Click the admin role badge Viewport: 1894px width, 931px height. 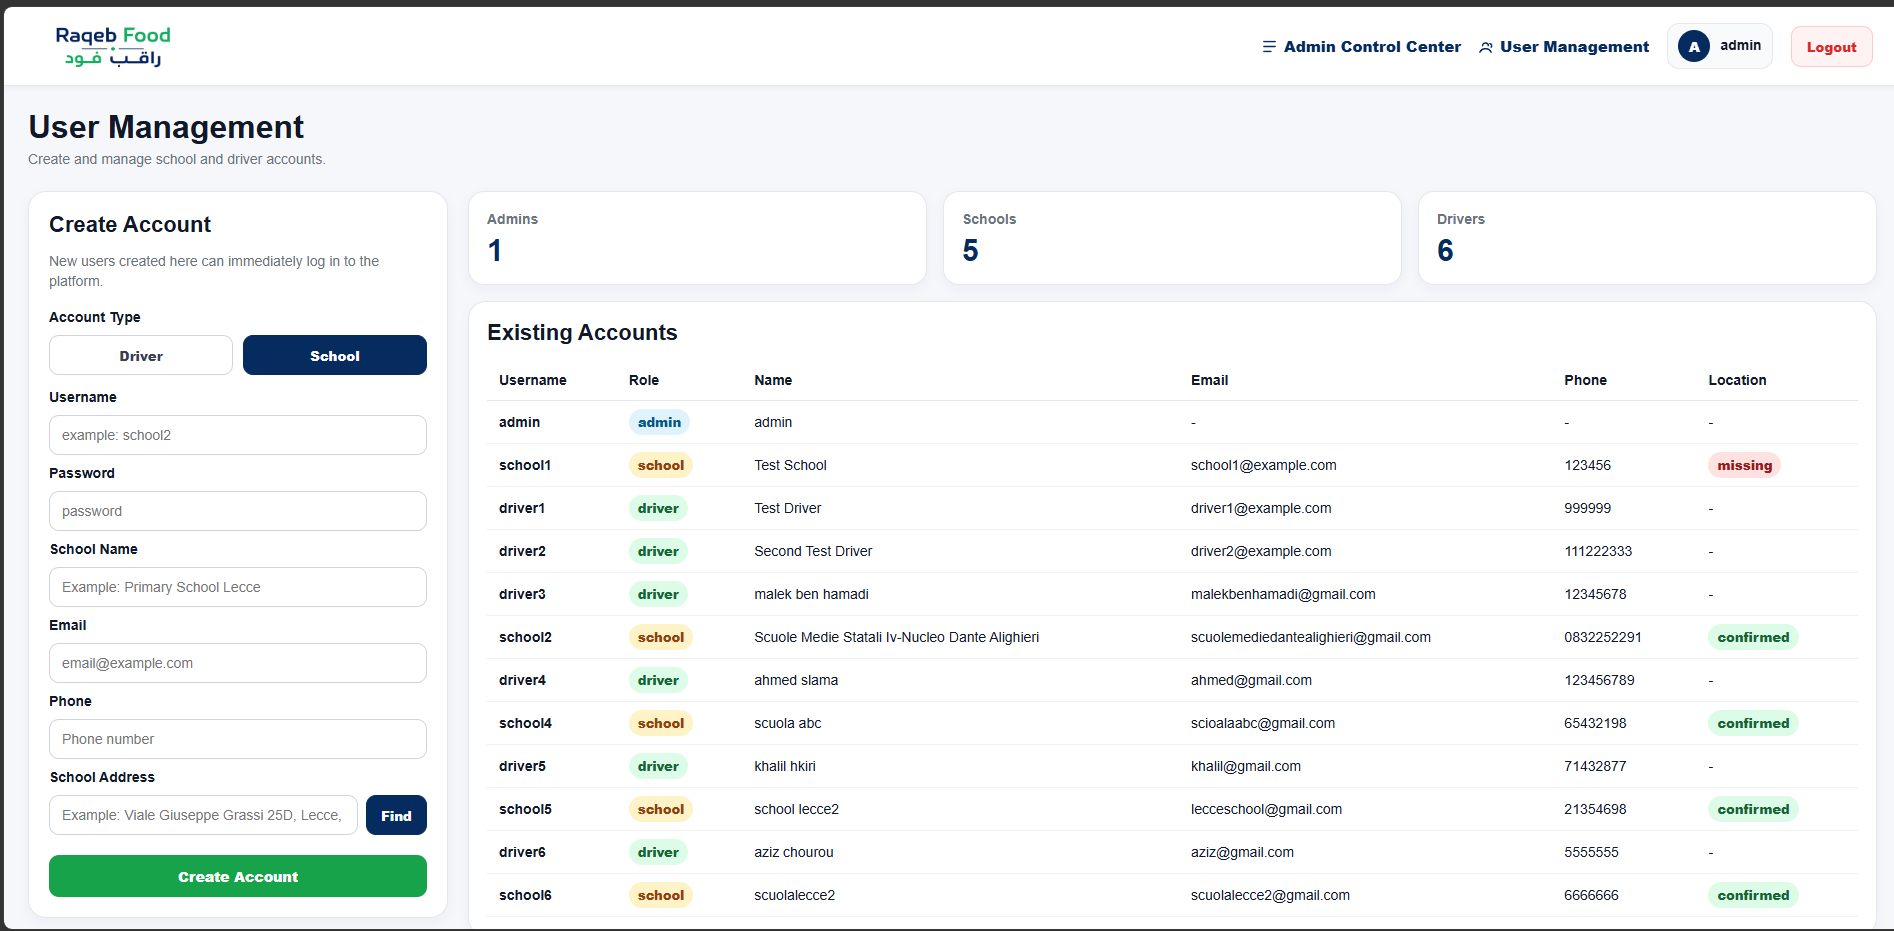(x=659, y=422)
